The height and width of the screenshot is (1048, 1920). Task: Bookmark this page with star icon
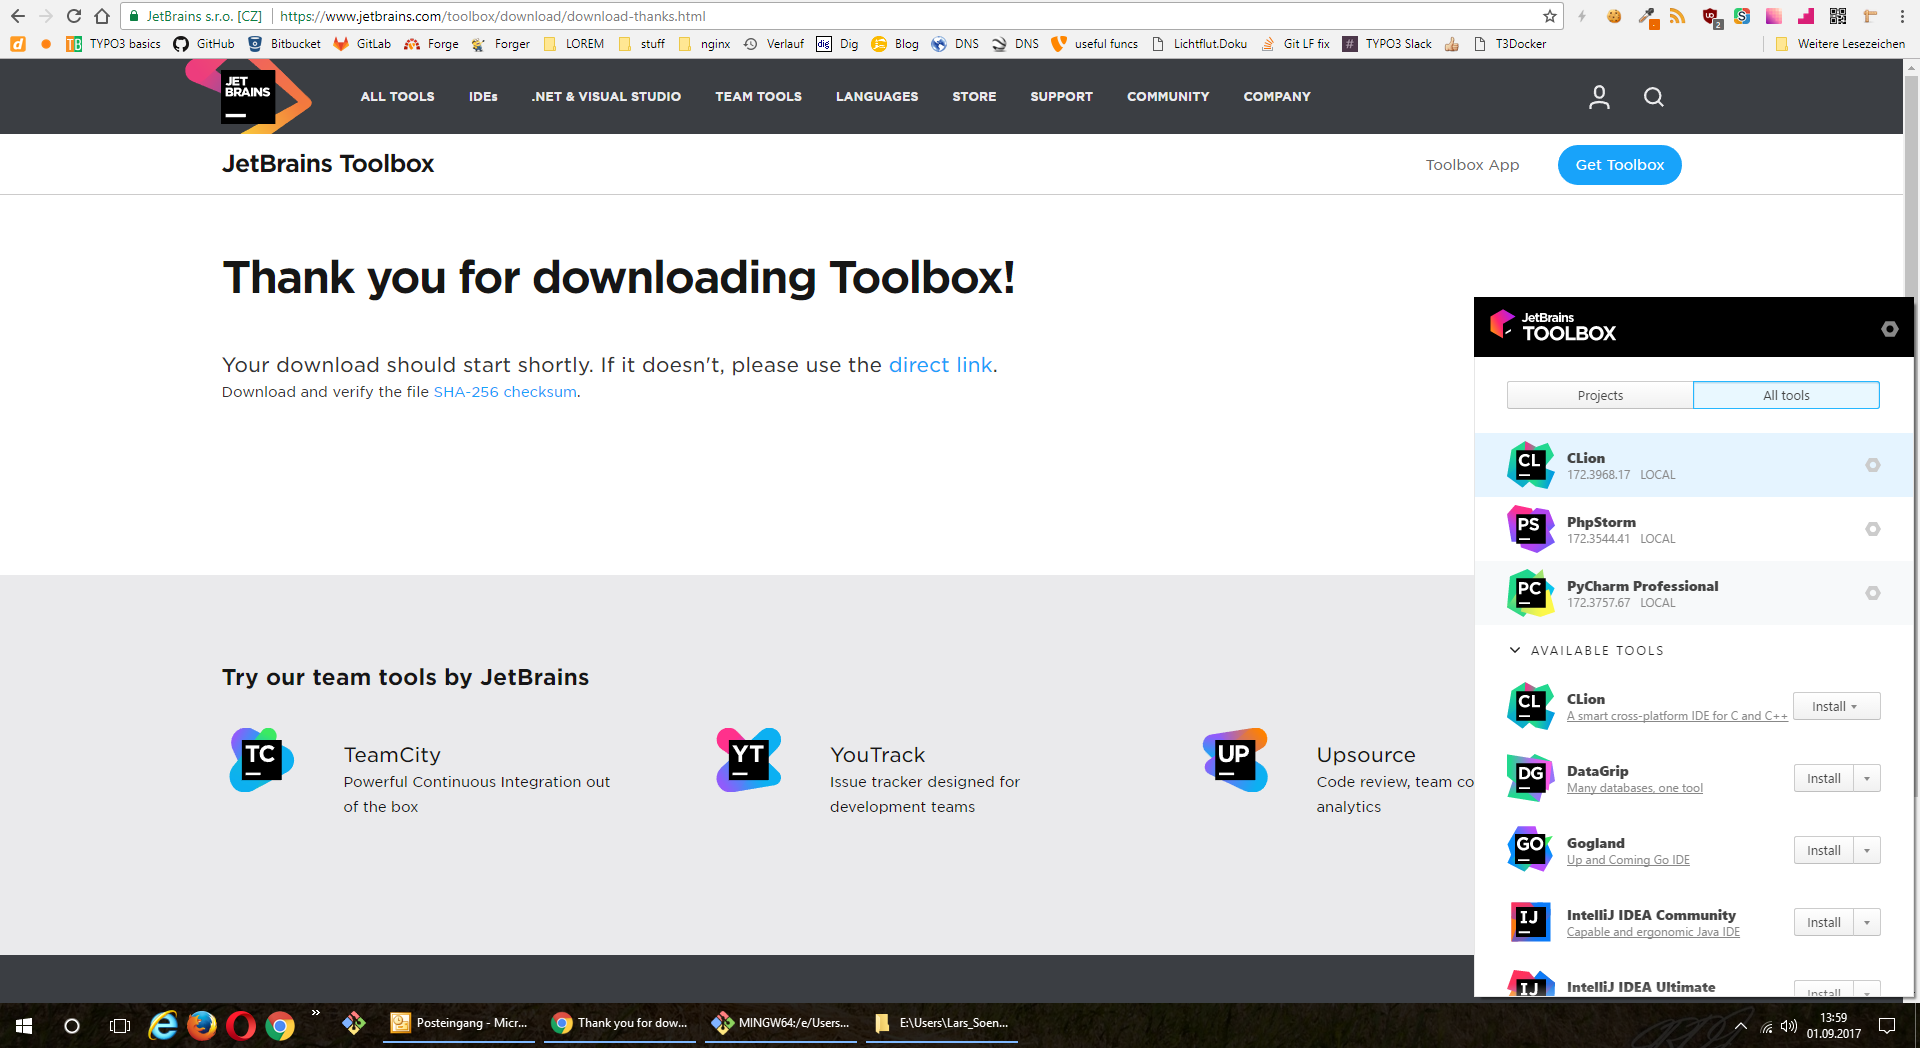1549,16
